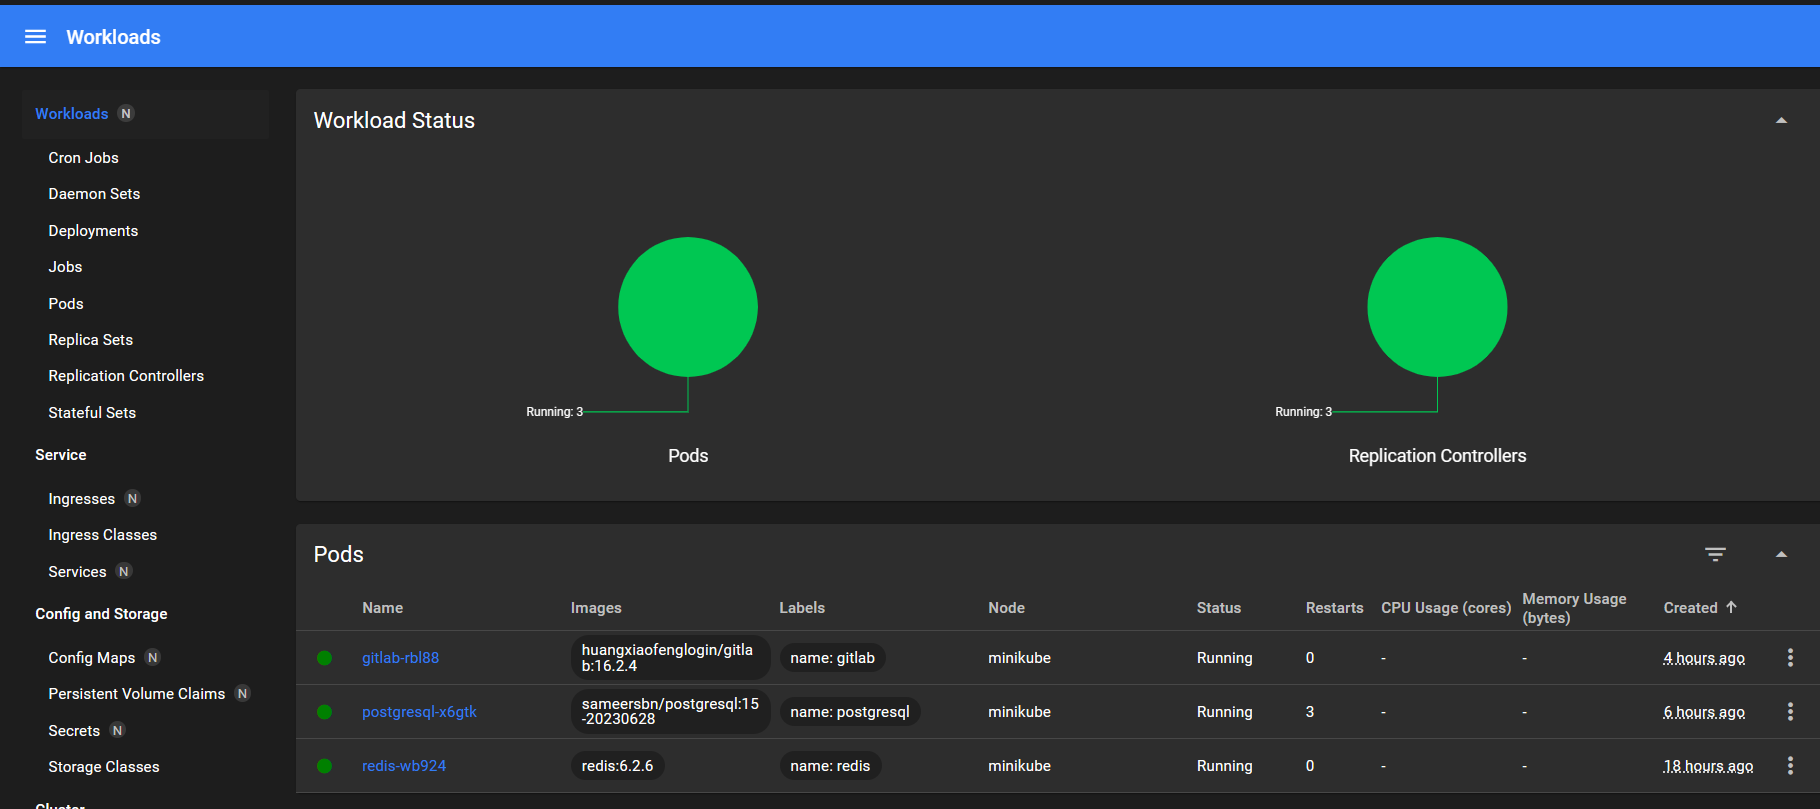The width and height of the screenshot is (1820, 809).
Task: Sort pods by Created column
Action: coord(1690,608)
